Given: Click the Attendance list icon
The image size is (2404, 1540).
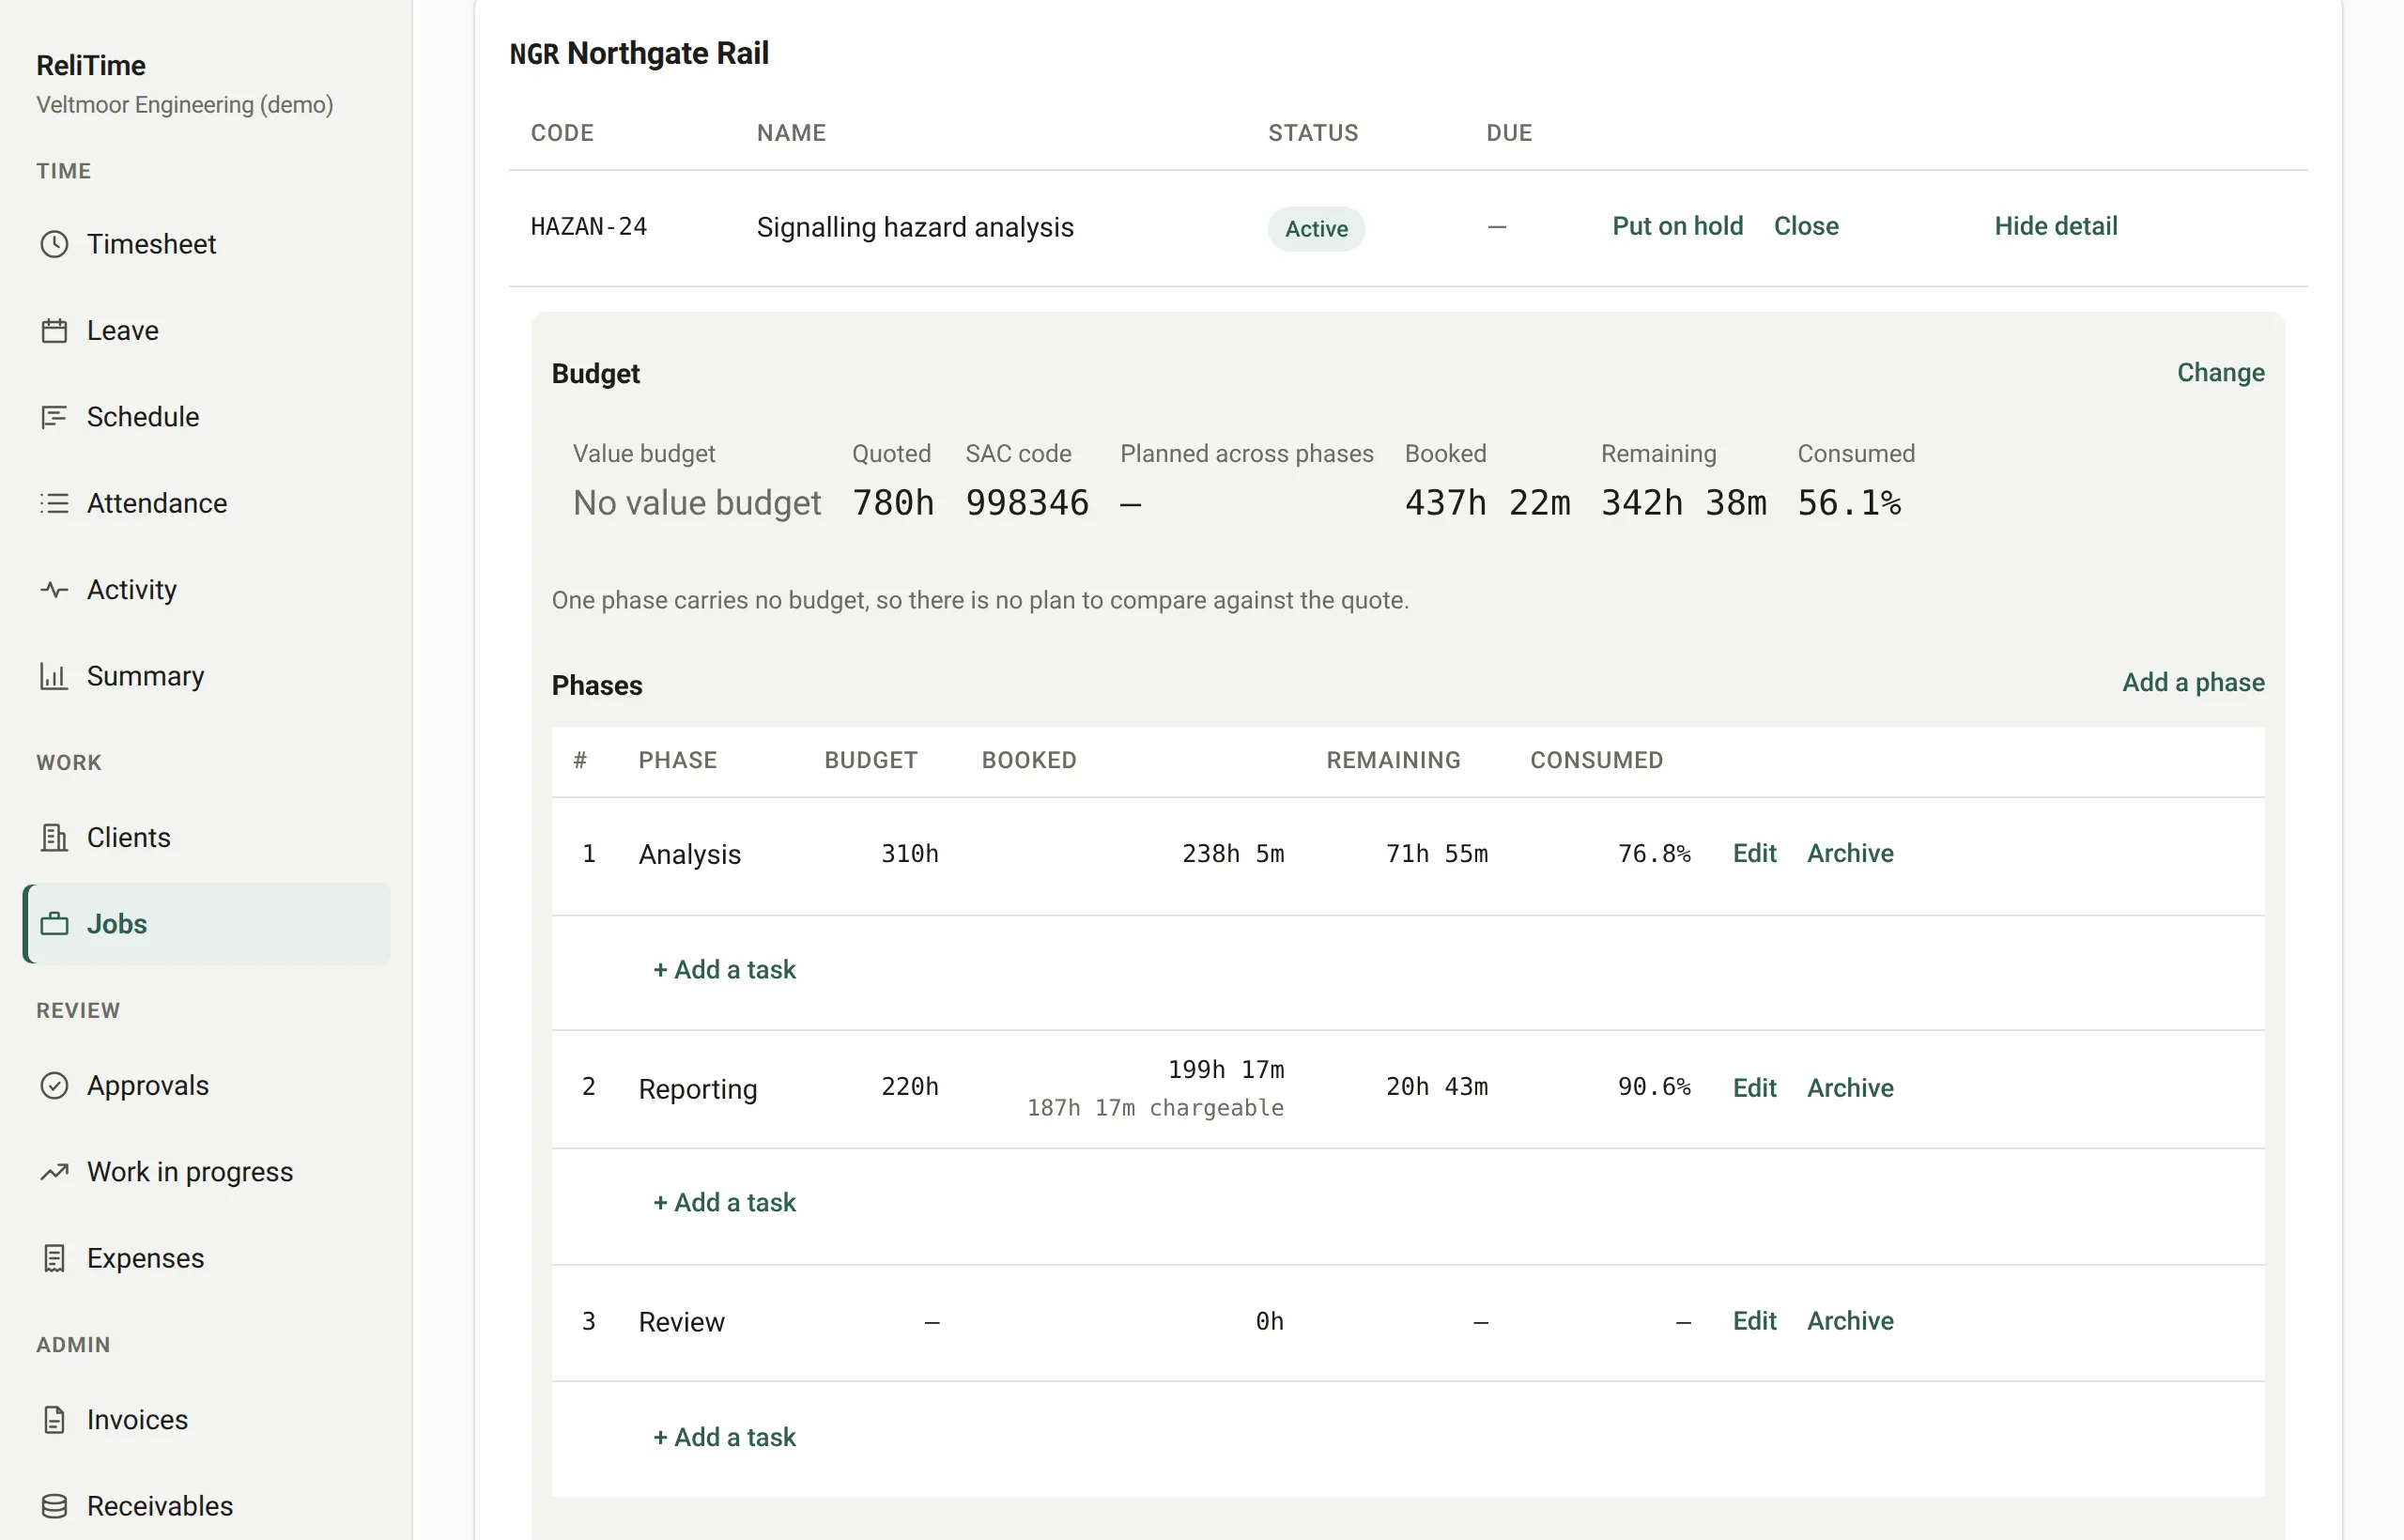Looking at the screenshot, I should [54, 503].
